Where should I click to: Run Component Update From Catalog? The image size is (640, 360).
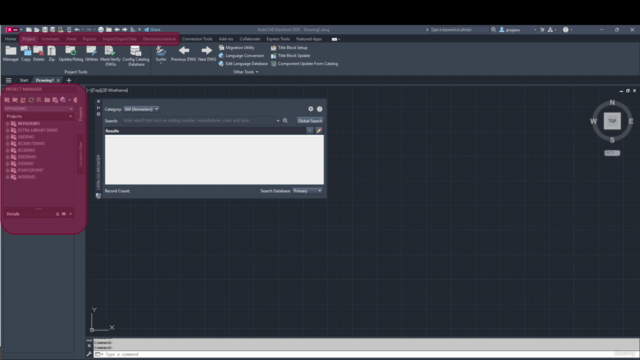click(304, 64)
